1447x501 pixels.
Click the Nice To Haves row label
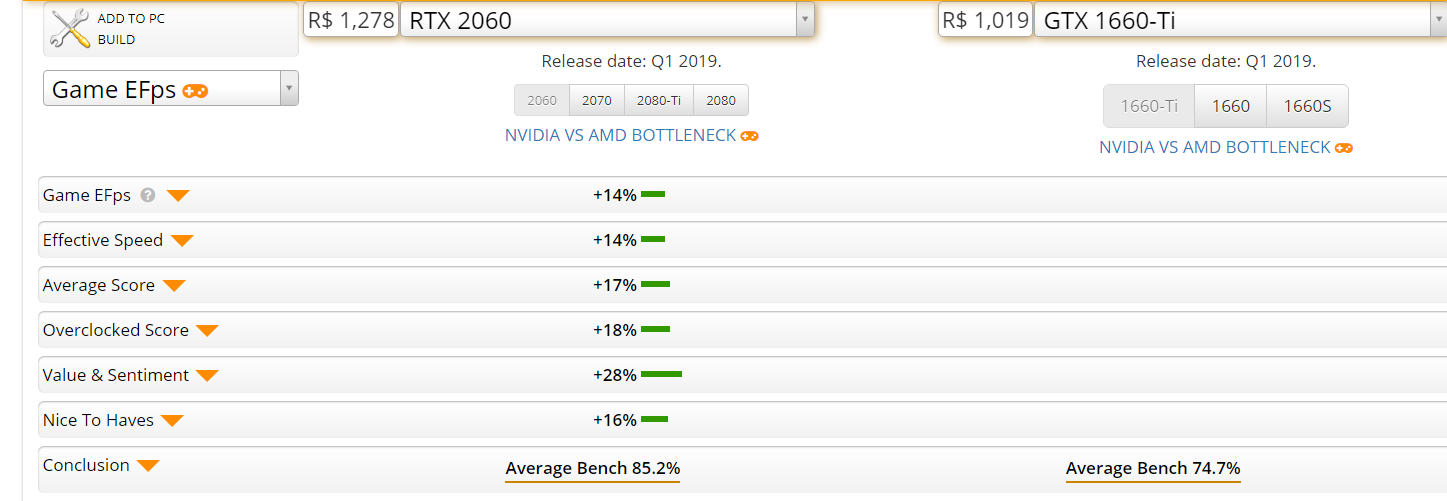click(x=98, y=420)
